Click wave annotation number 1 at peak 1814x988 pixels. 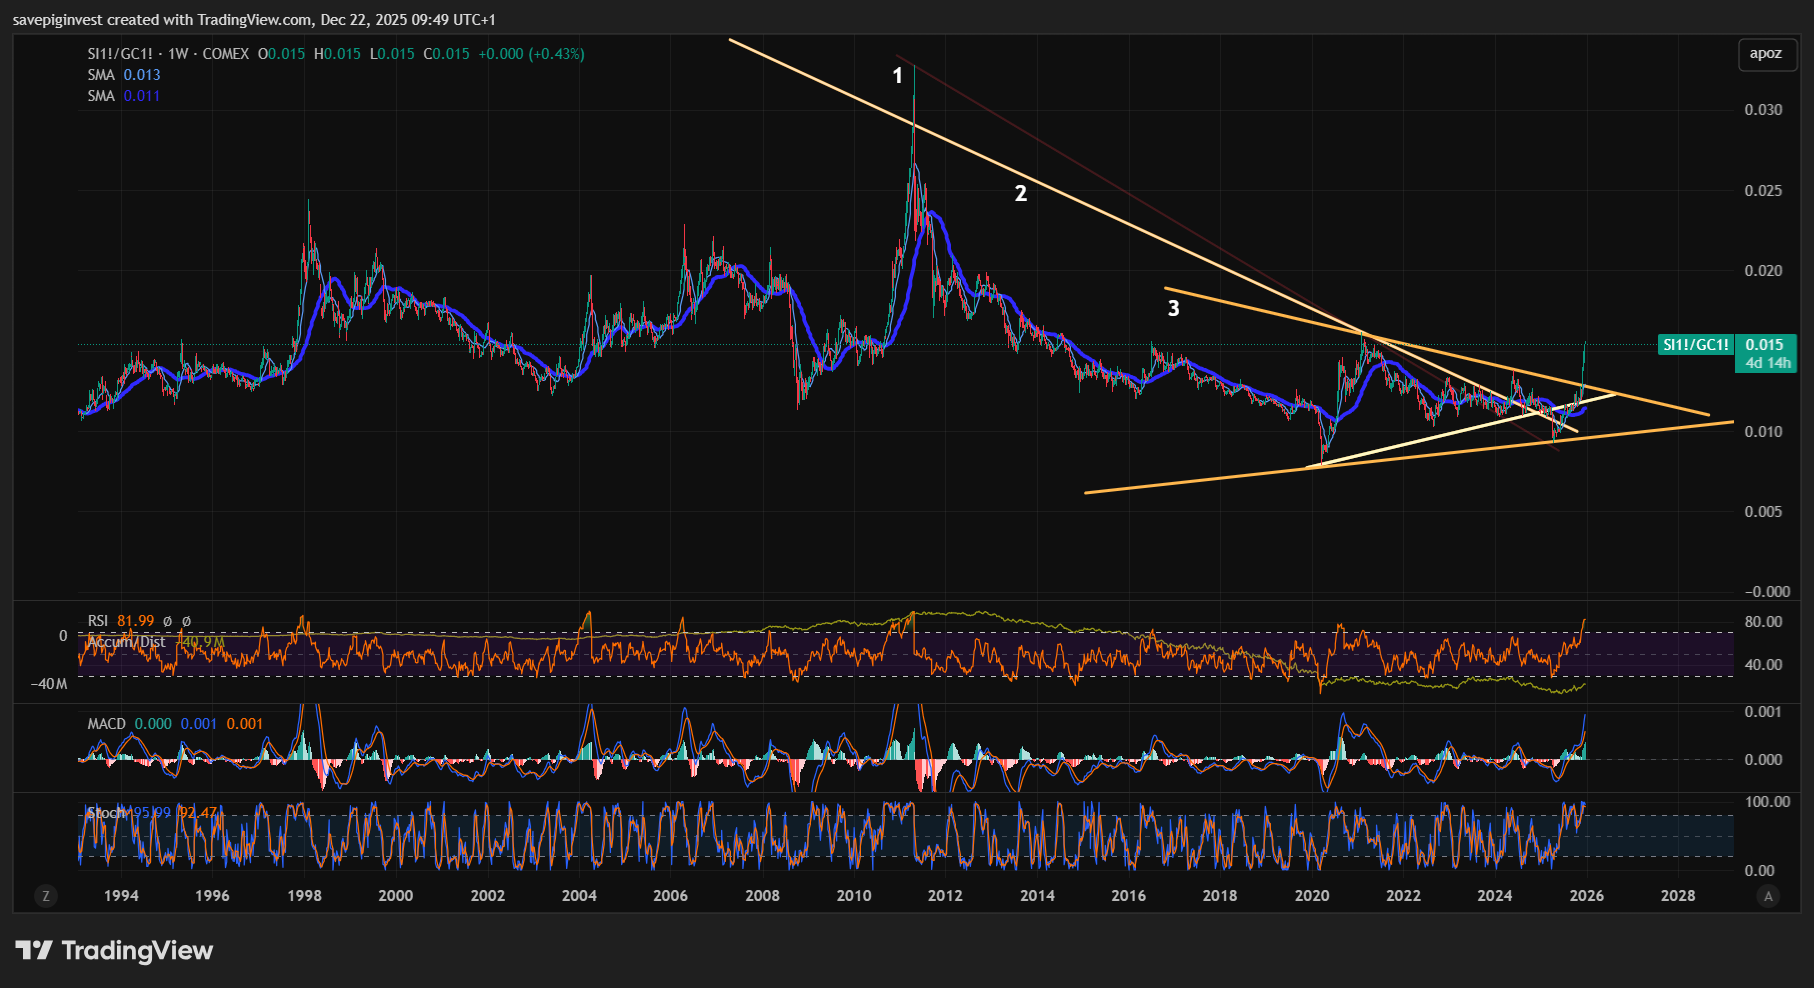pyautogui.click(x=897, y=76)
